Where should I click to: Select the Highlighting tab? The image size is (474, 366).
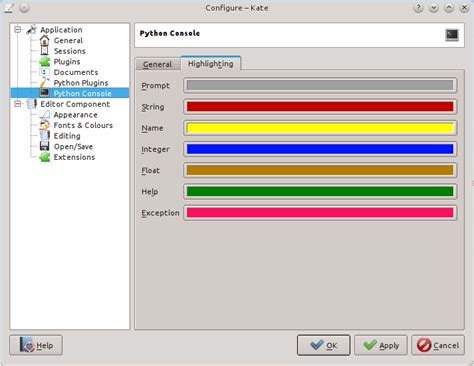click(211, 63)
